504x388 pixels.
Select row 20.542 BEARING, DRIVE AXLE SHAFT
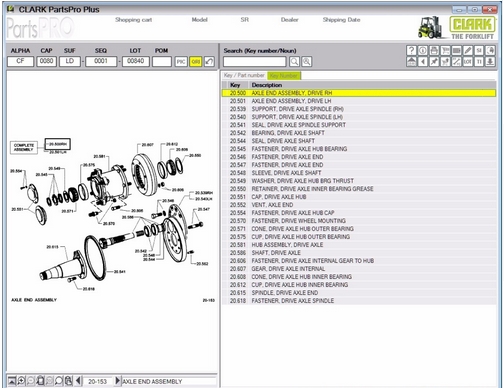point(359,133)
